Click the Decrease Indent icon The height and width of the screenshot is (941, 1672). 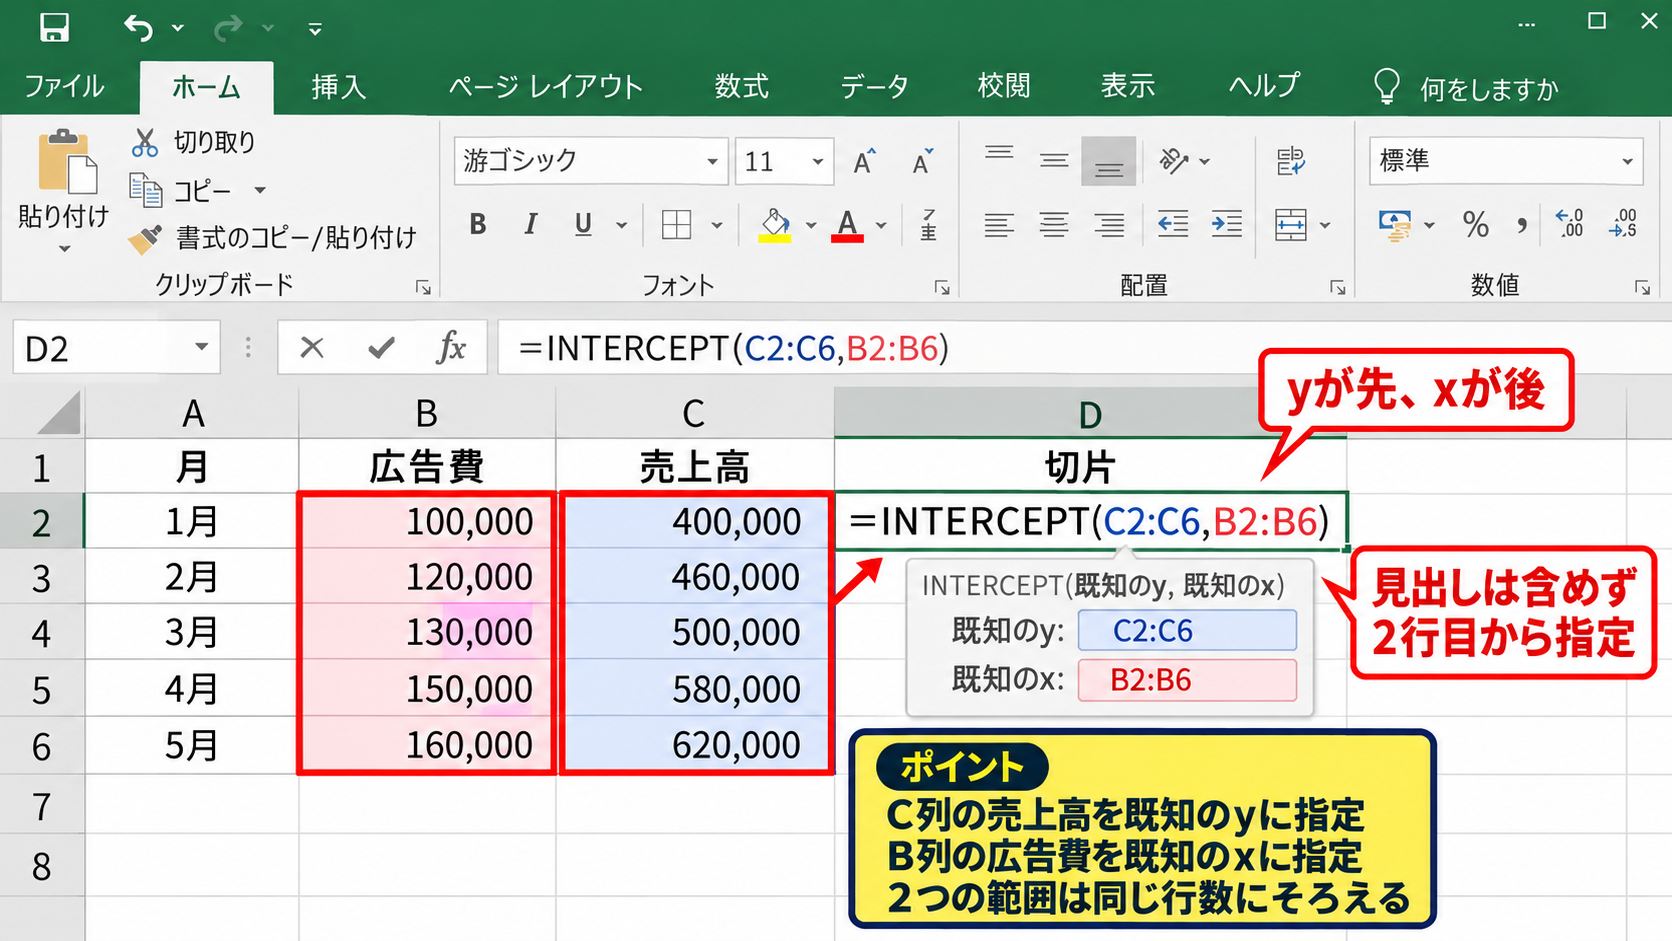pyautogui.click(x=1173, y=225)
